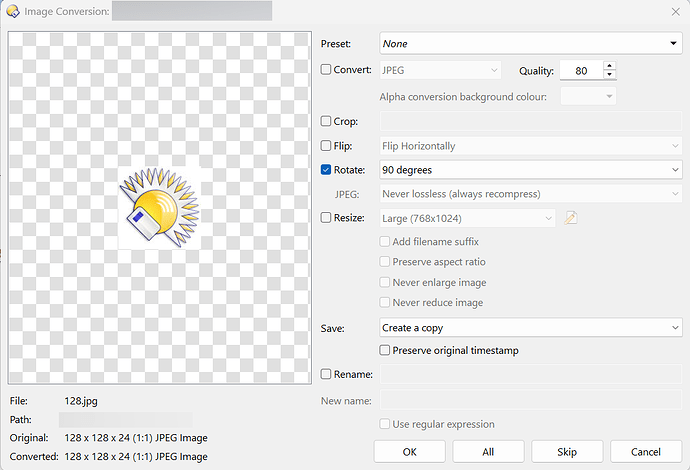Screen dimensions: 690x470
Task: Open the resize size editor pencil icon
Action: pos(571,218)
